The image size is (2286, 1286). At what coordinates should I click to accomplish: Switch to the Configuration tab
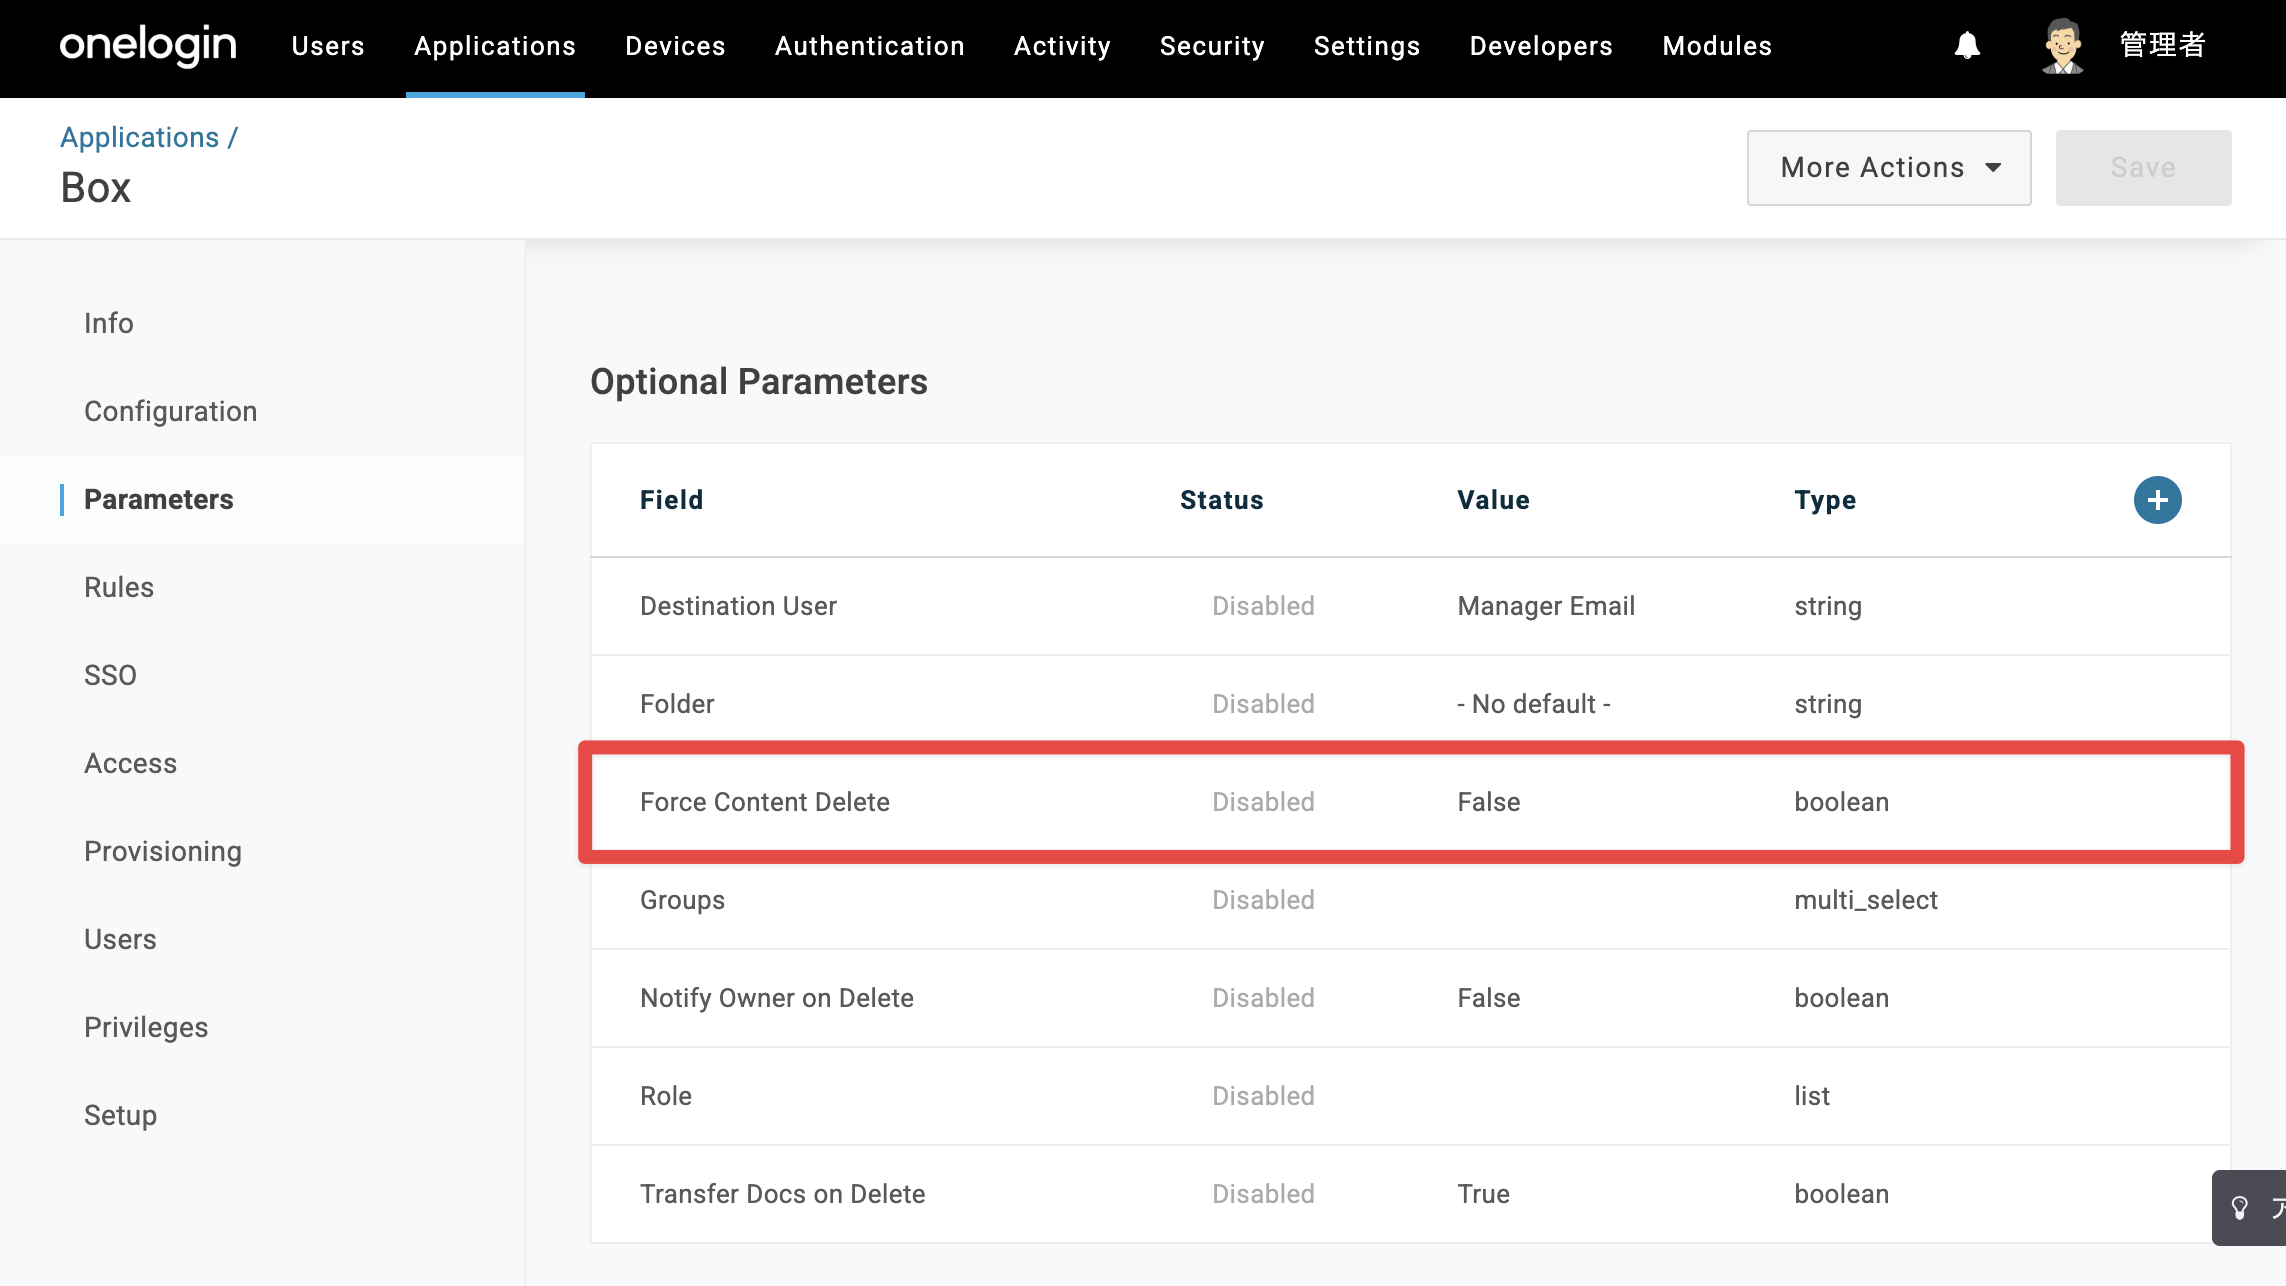(171, 411)
